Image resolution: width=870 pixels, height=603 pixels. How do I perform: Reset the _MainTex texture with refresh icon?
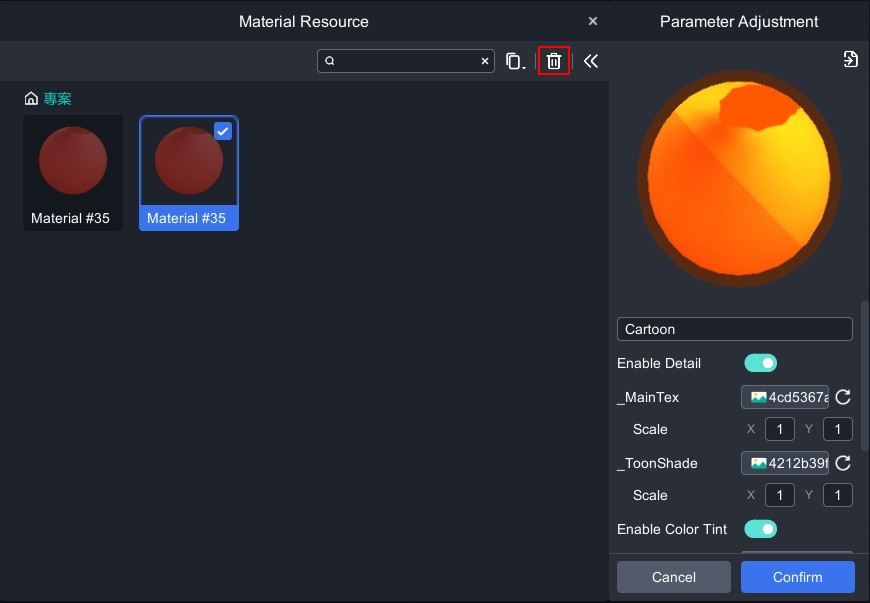click(843, 397)
